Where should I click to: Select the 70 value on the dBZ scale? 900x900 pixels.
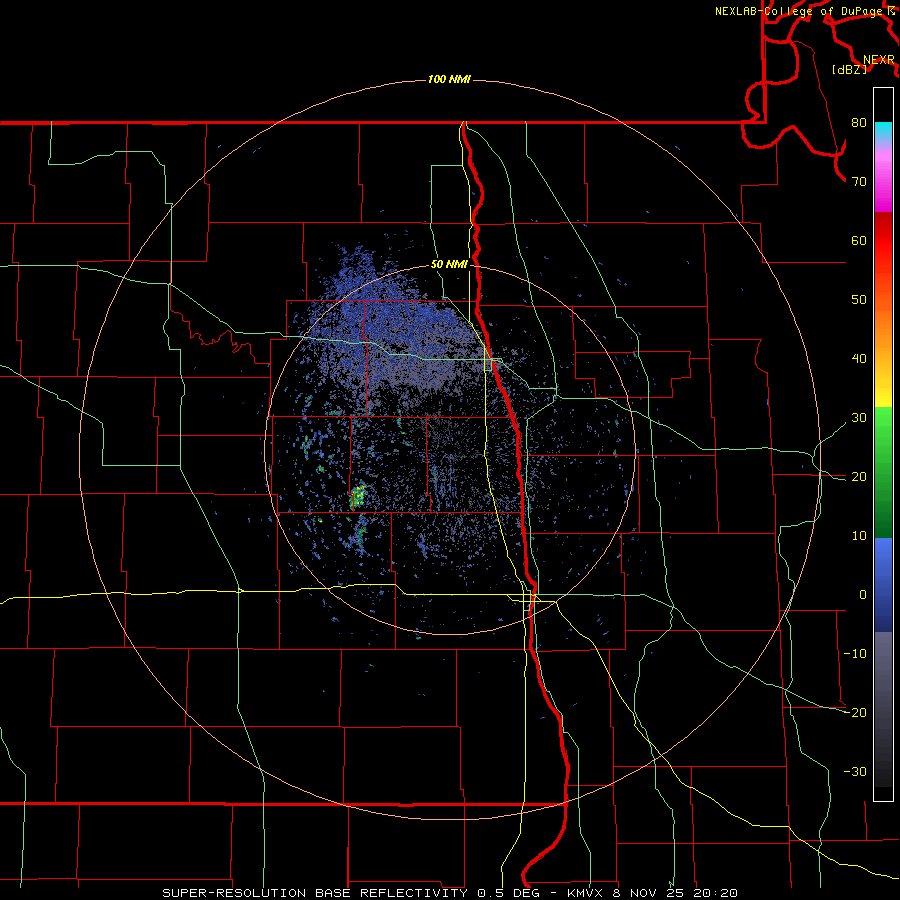point(859,181)
